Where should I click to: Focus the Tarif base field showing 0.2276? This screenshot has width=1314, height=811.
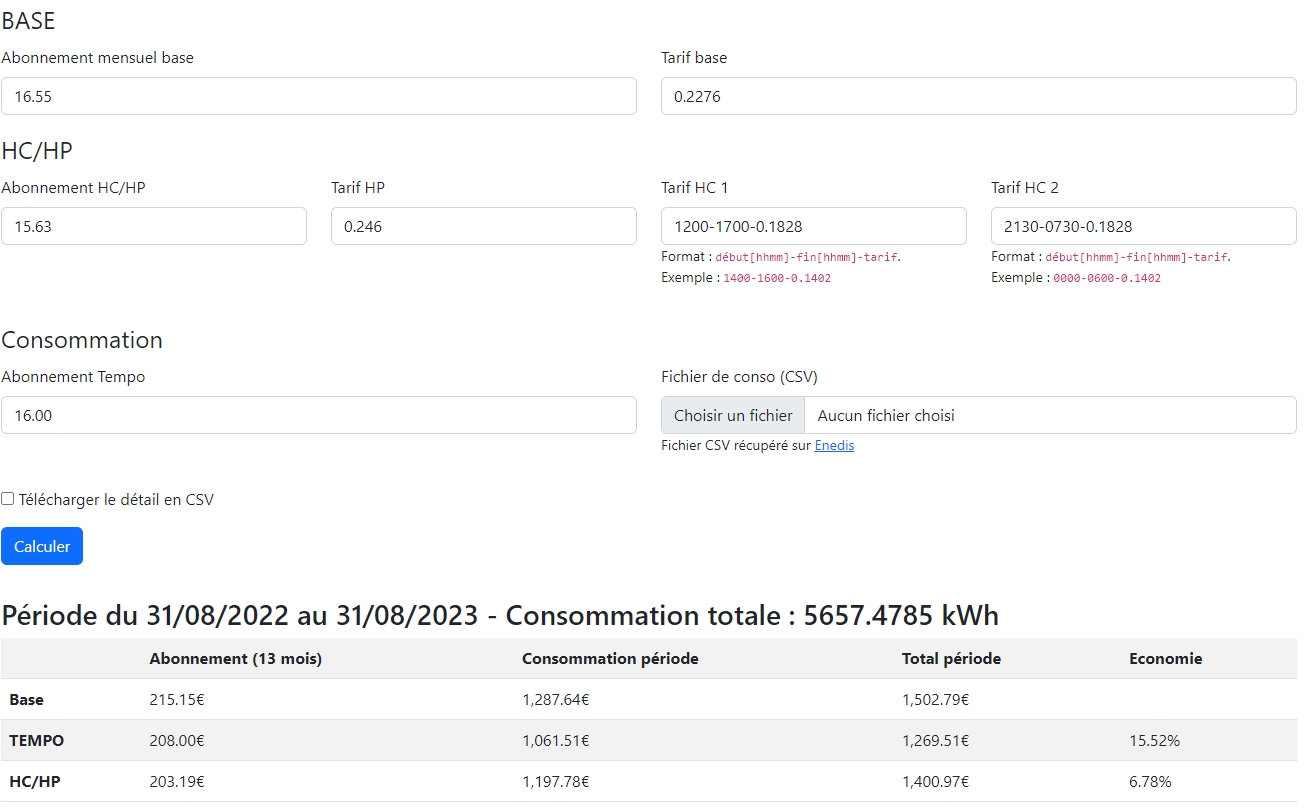click(978, 96)
